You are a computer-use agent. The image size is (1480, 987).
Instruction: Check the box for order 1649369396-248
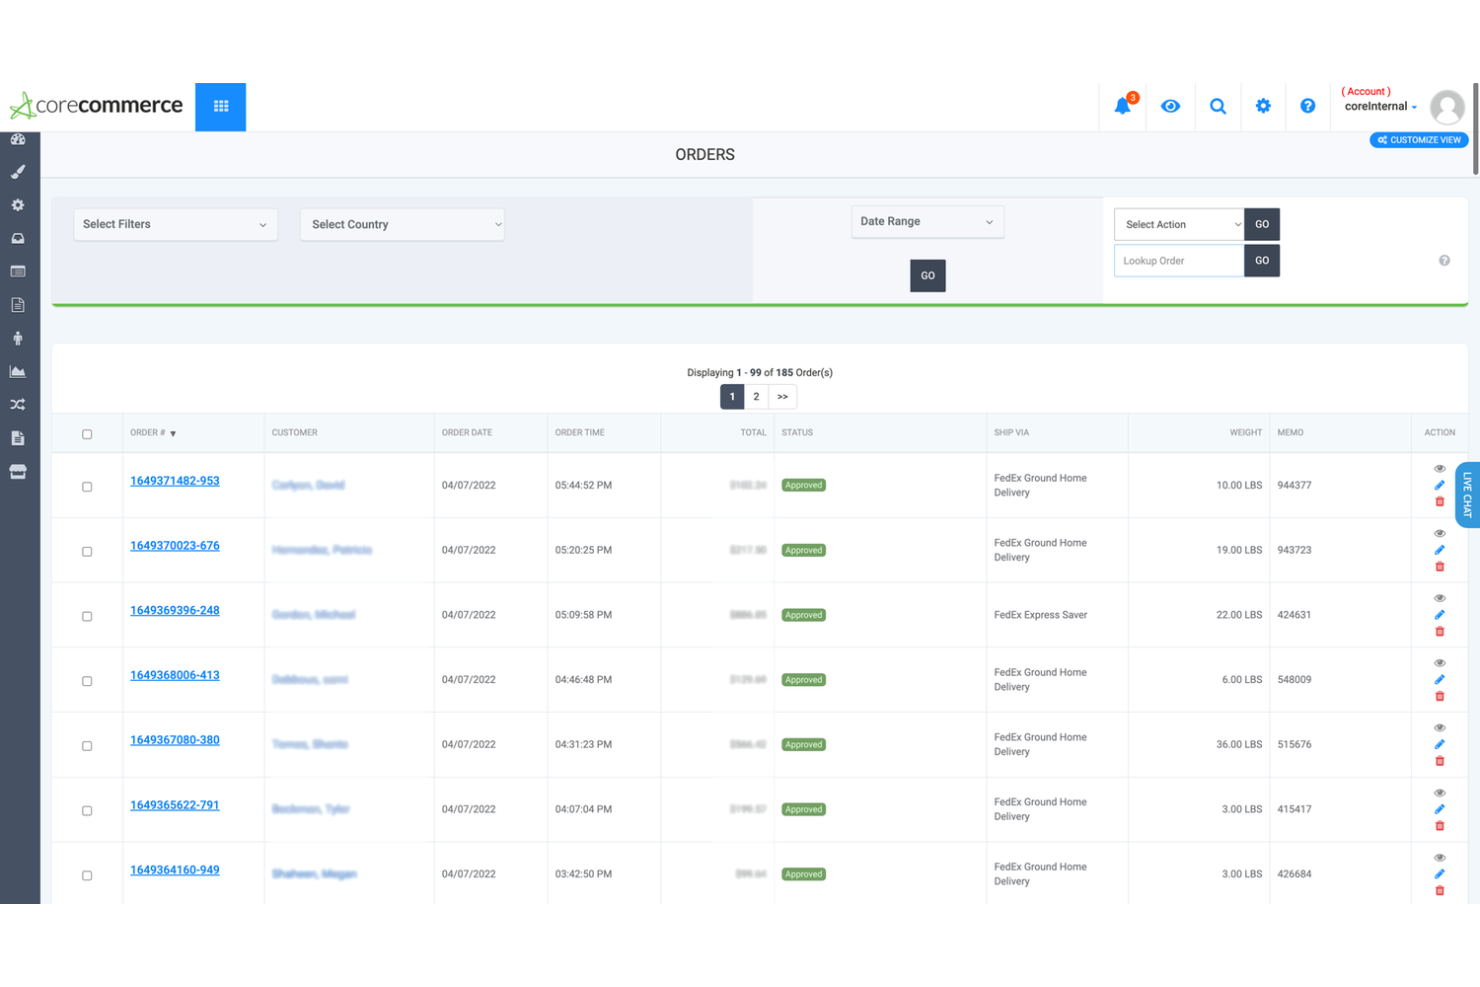87,617
